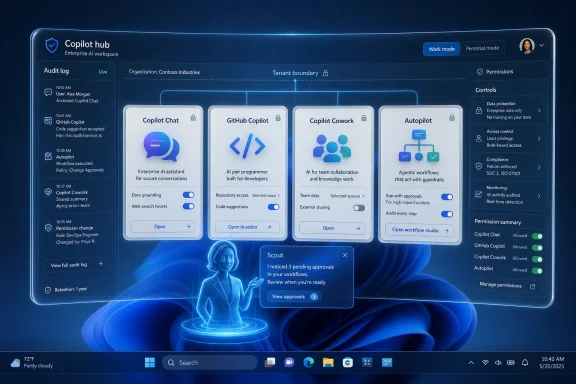
Task: Click the Monitoring chart icon
Action: pyautogui.click(x=478, y=194)
